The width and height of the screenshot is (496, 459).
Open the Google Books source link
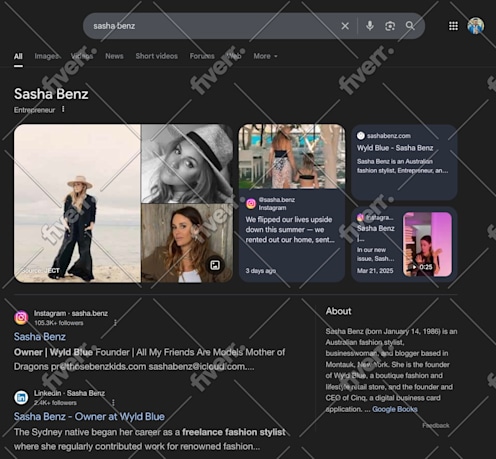(x=395, y=409)
